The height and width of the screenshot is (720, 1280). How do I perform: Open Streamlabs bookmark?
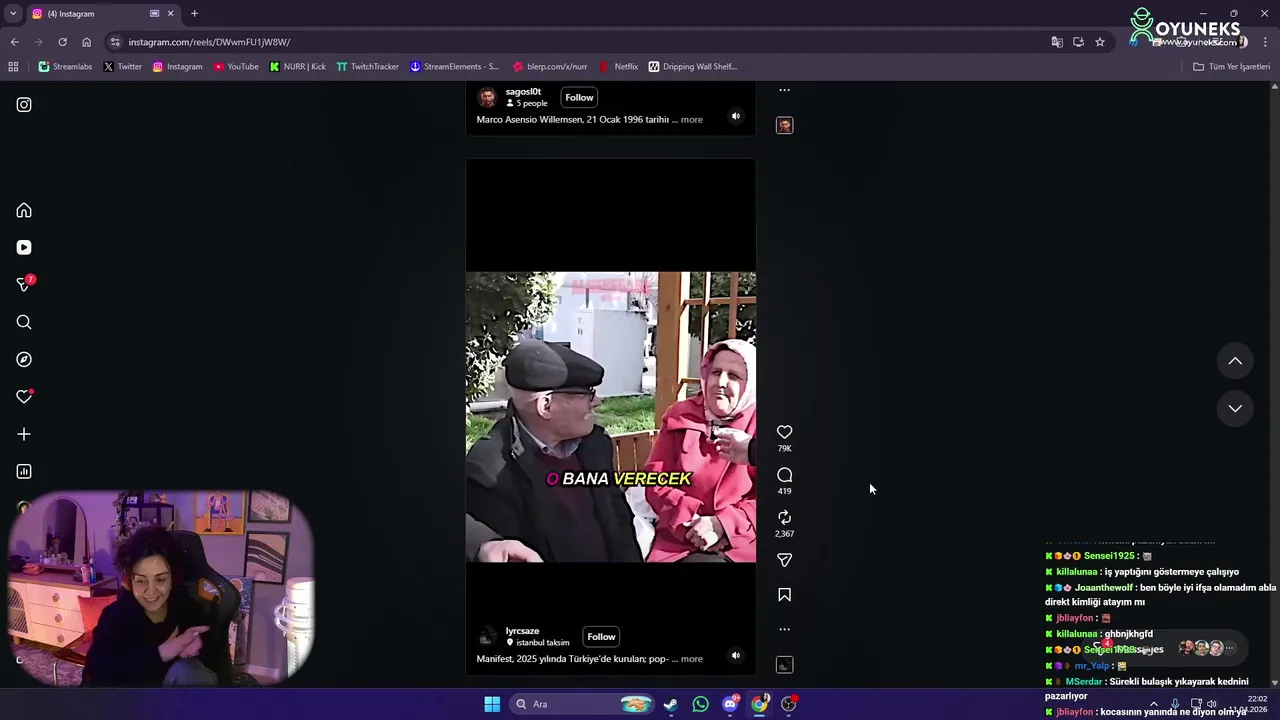[x=65, y=67]
